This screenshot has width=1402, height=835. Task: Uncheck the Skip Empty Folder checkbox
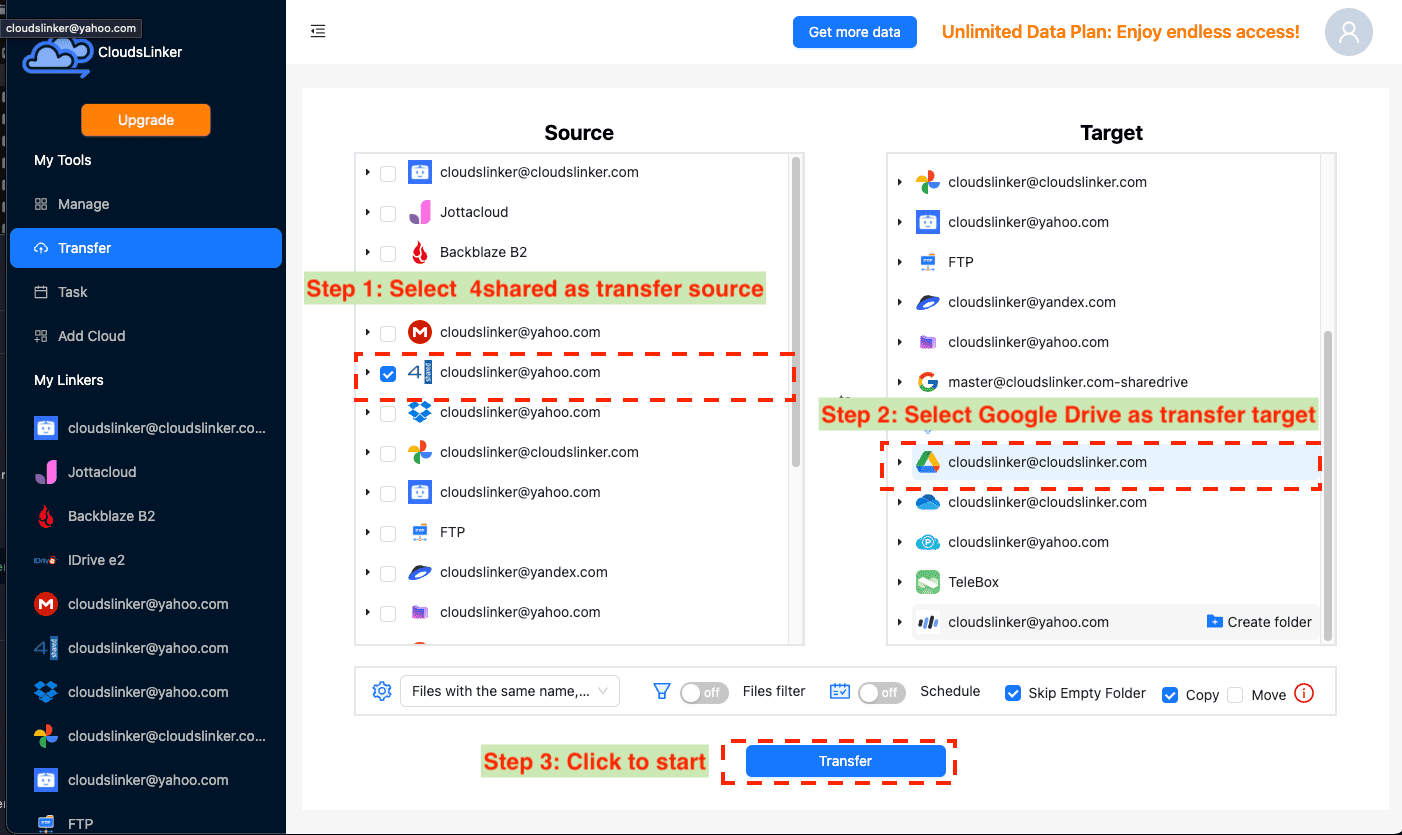pos(1013,693)
